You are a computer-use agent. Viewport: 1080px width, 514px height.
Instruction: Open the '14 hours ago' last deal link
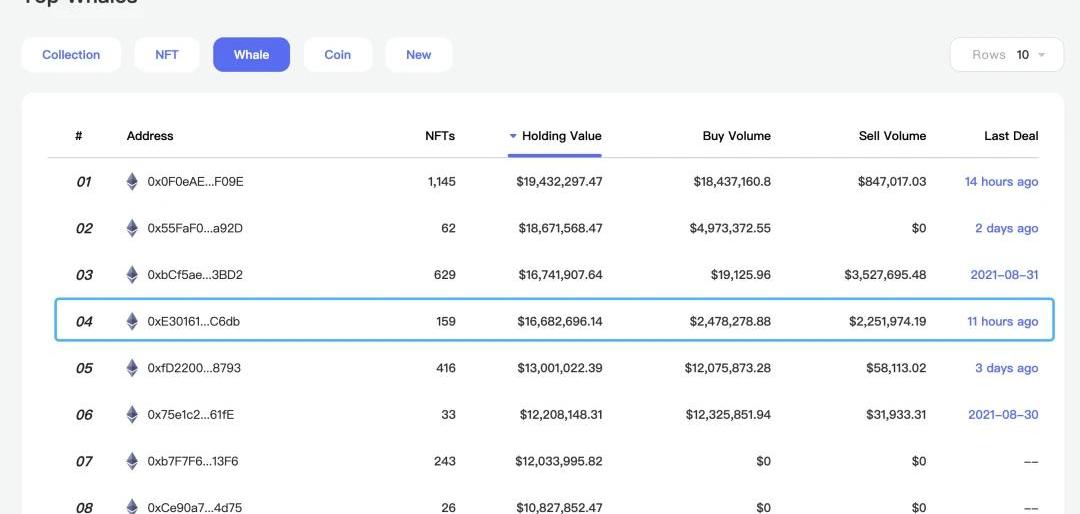point(1001,182)
